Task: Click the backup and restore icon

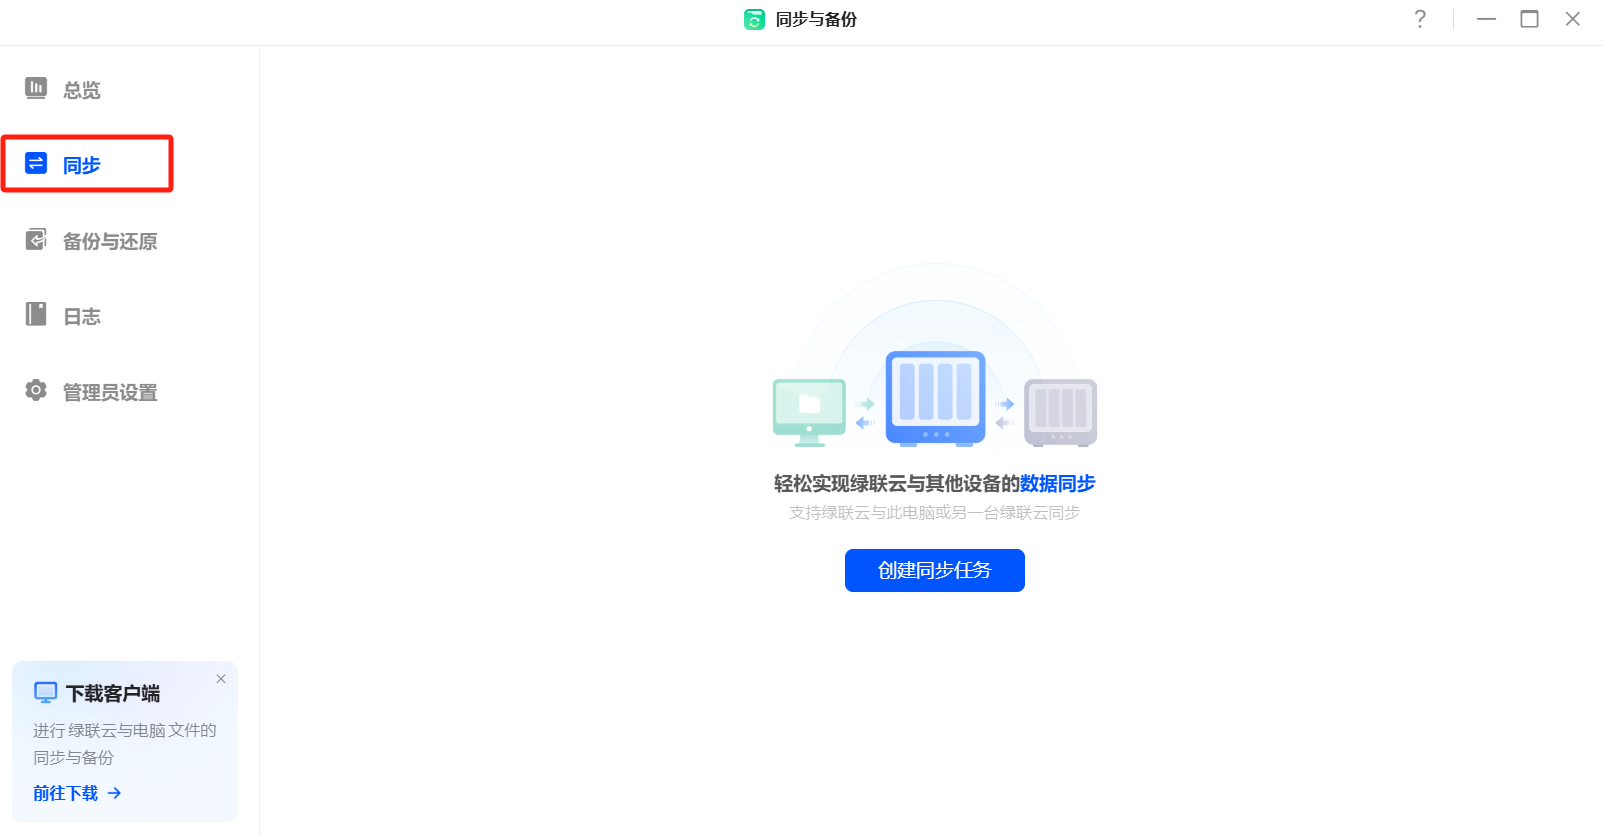Action: tap(36, 239)
